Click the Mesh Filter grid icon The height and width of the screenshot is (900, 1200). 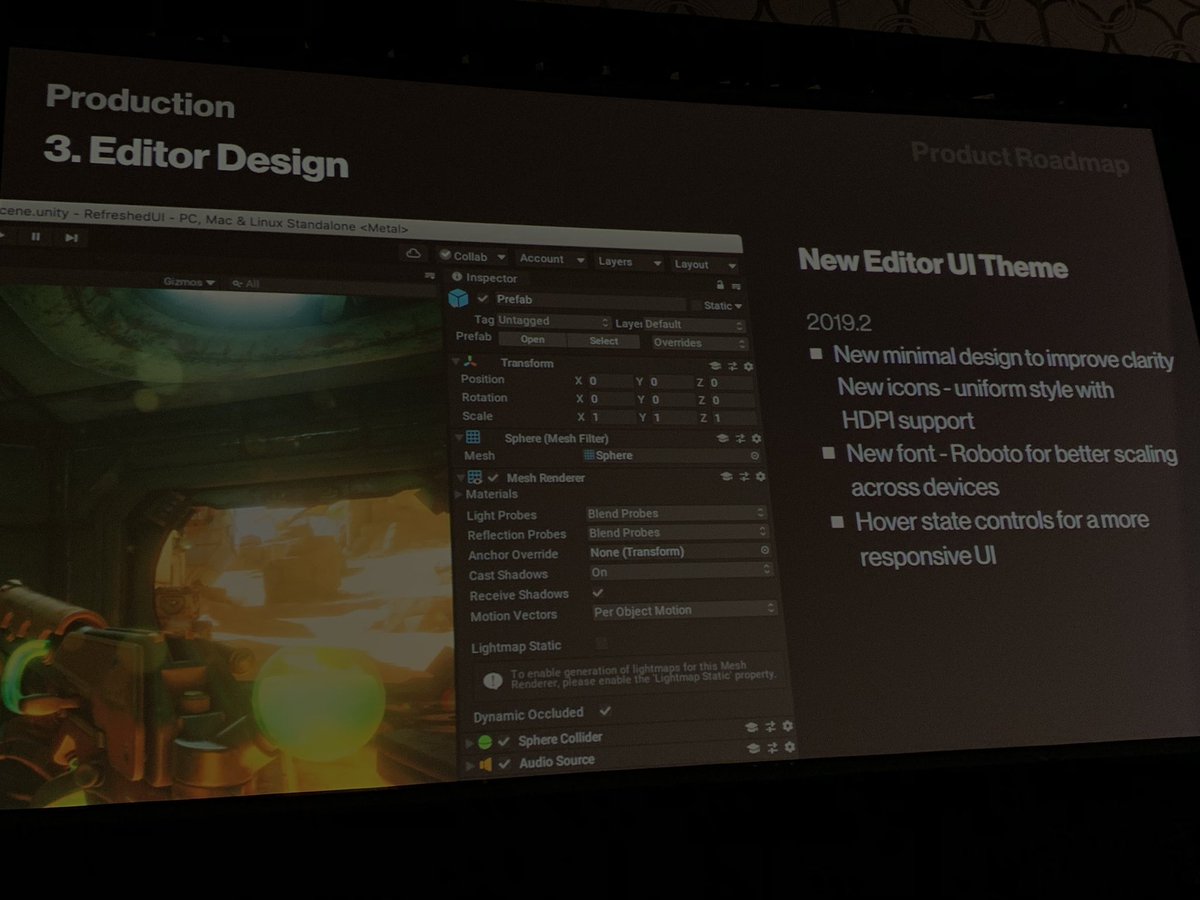pyautogui.click(x=473, y=437)
